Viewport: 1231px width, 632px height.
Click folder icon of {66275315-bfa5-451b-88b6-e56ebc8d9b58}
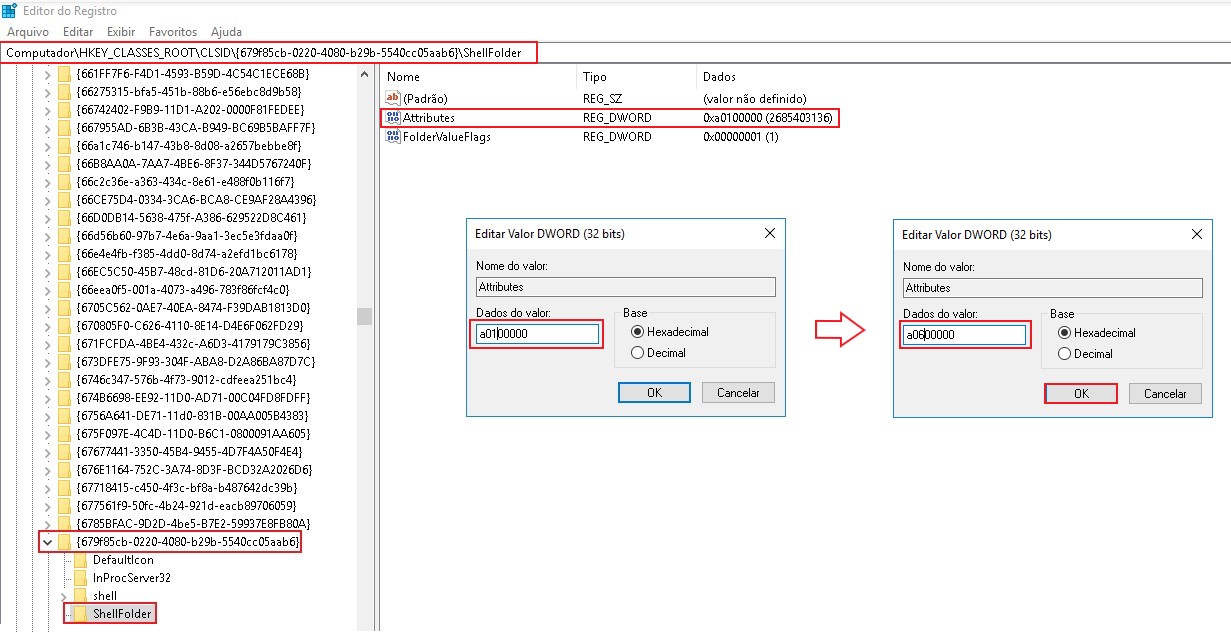(x=65, y=92)
